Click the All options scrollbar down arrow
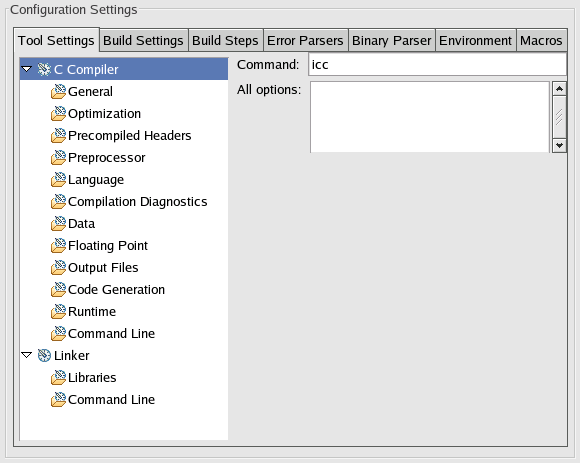The image size is (580, 463). (x=559, y=145)
